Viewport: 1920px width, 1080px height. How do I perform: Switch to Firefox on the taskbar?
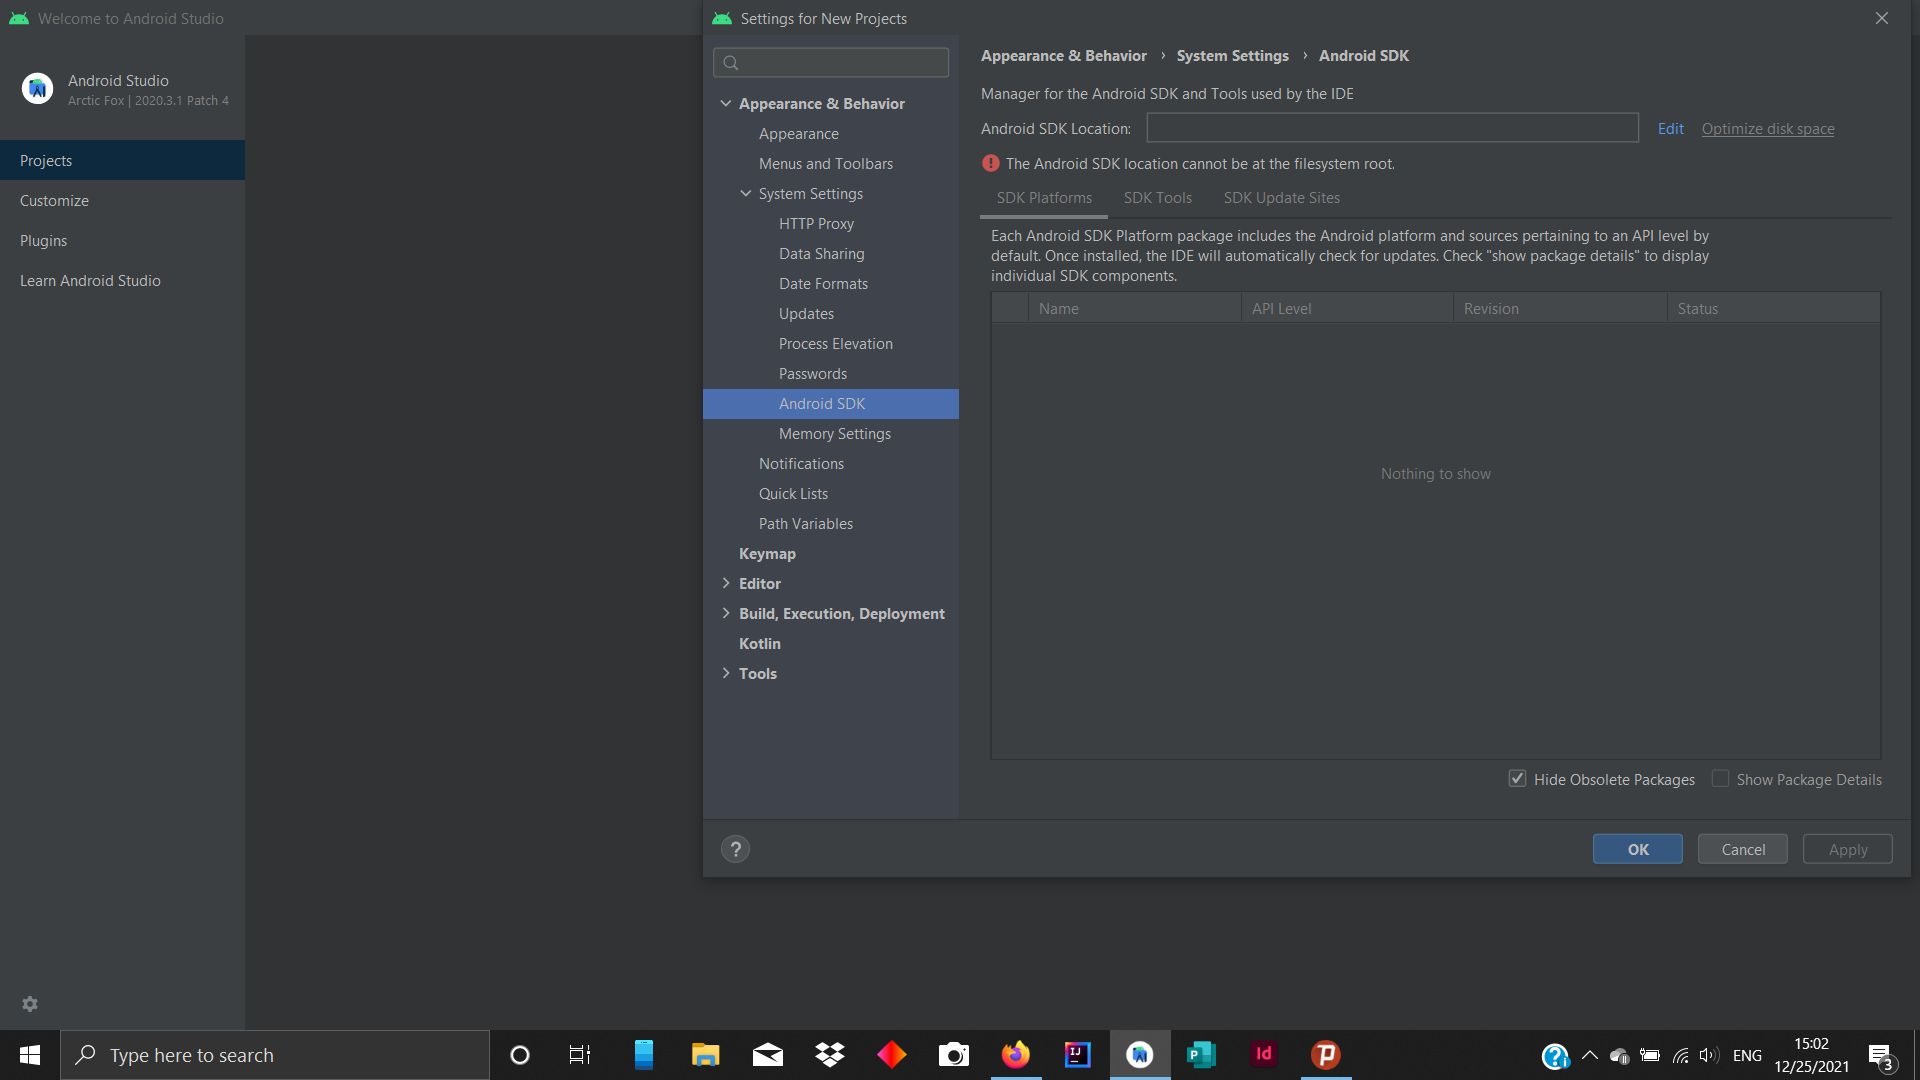(x=1016, y=1055)
